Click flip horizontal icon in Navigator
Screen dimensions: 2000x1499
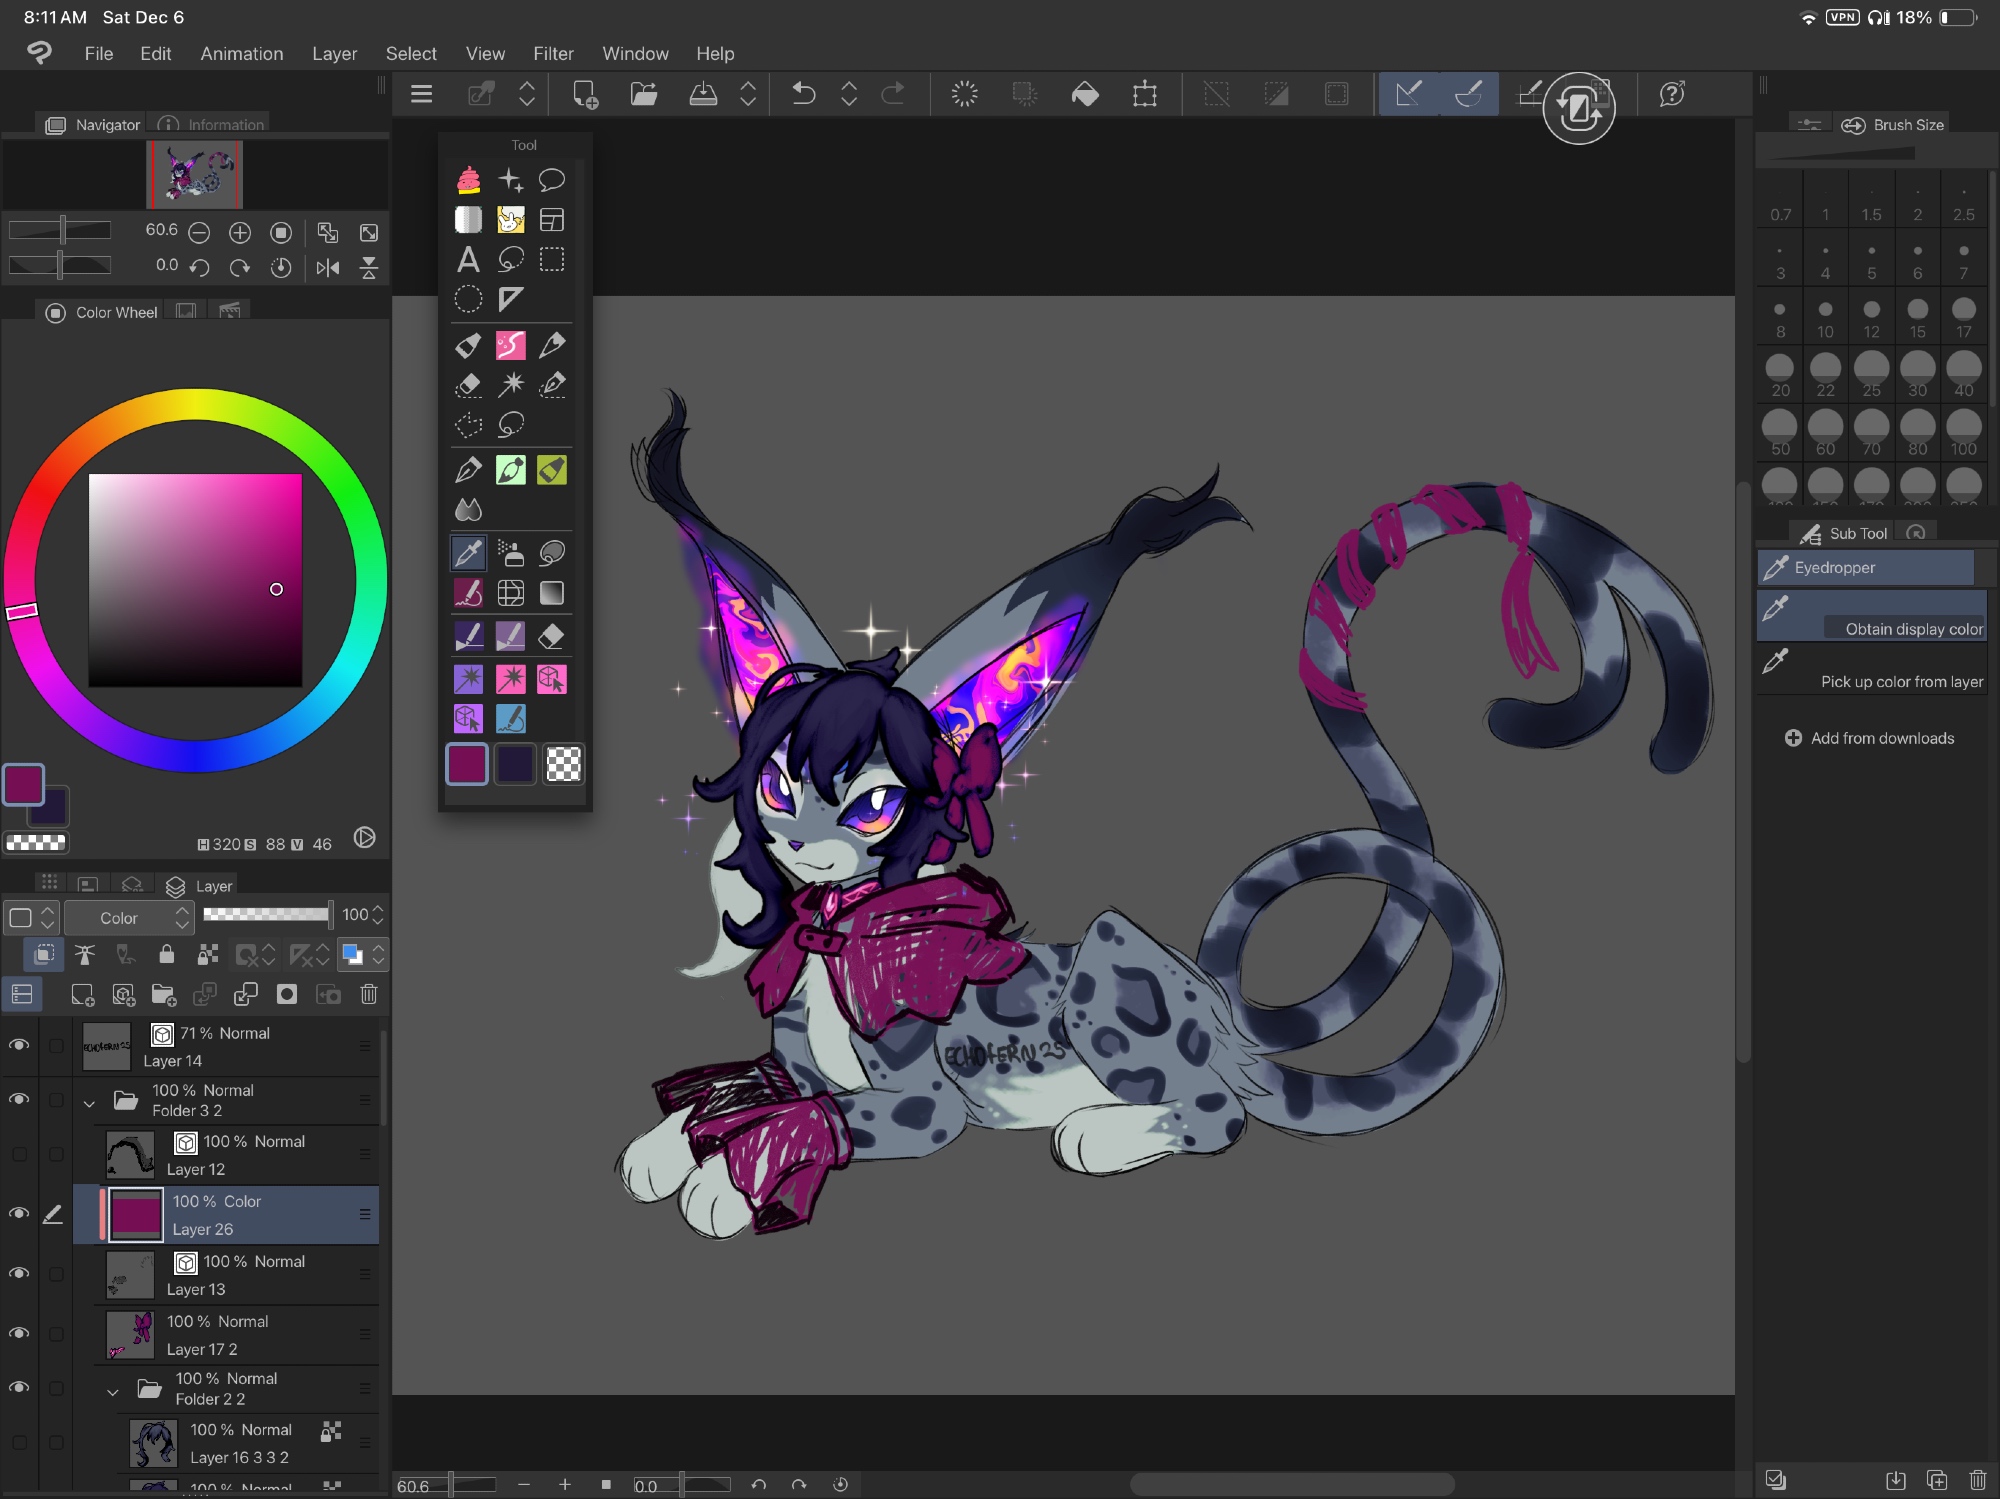coord(327,268)
